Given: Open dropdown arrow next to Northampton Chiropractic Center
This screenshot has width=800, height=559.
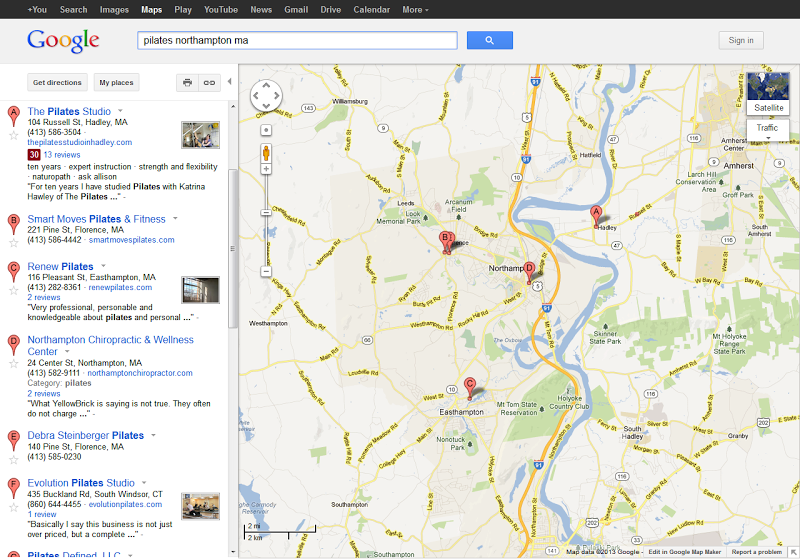Looking at the screenshot, I should pos(67,351).
